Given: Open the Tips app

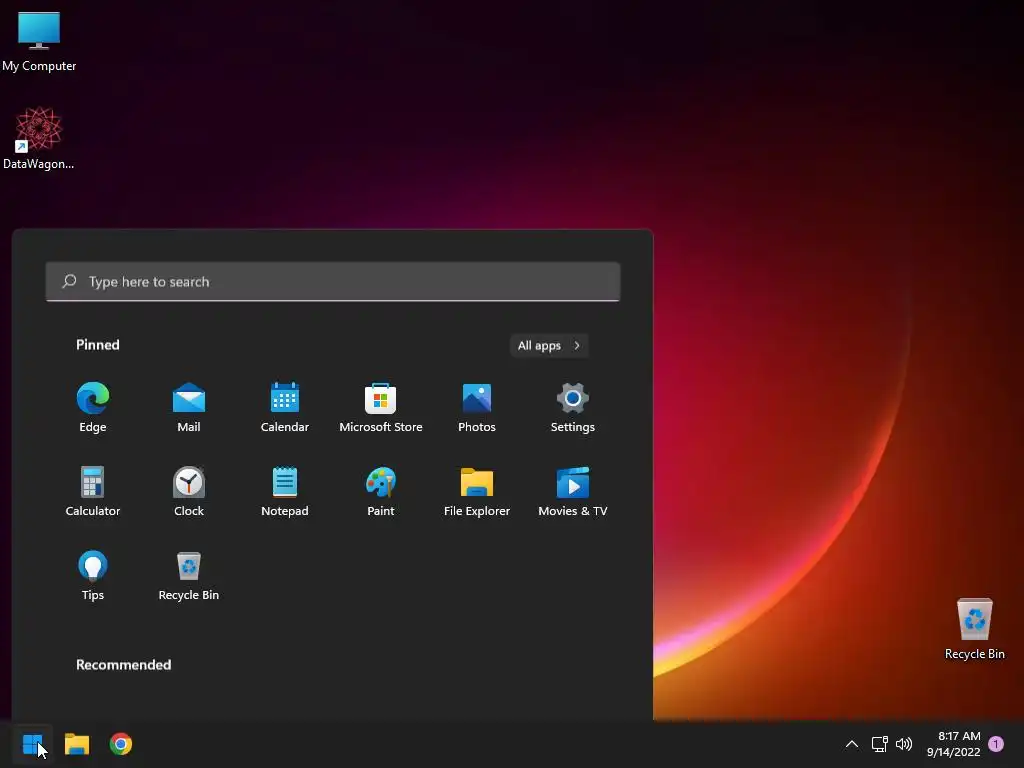Looking at the screenshot, I should pyautogui.click(x=93, y=576).
